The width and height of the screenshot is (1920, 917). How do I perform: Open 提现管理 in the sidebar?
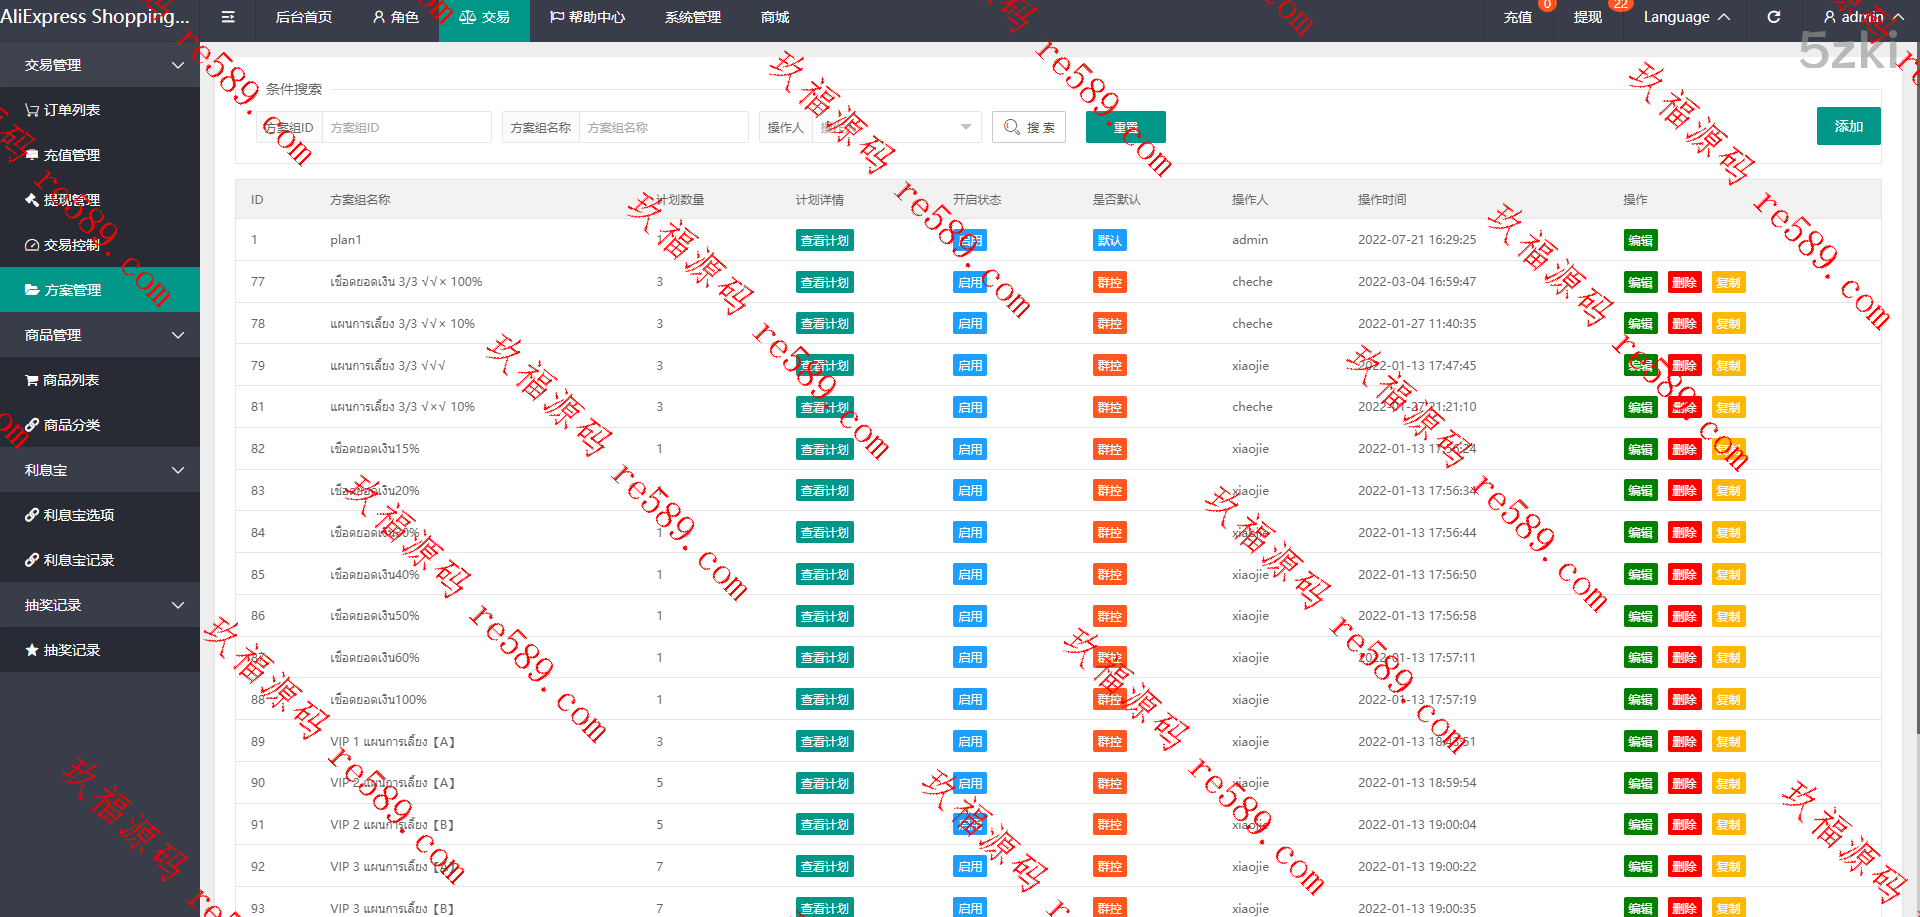pos(71,200)
